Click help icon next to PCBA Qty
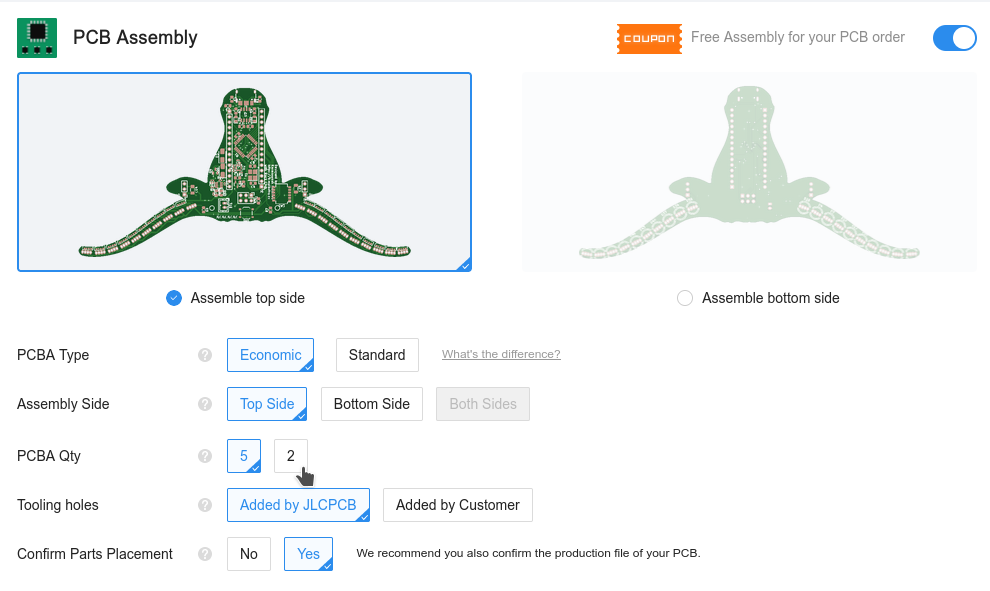Viewport: 990px width, 591px height. [205, 456]
